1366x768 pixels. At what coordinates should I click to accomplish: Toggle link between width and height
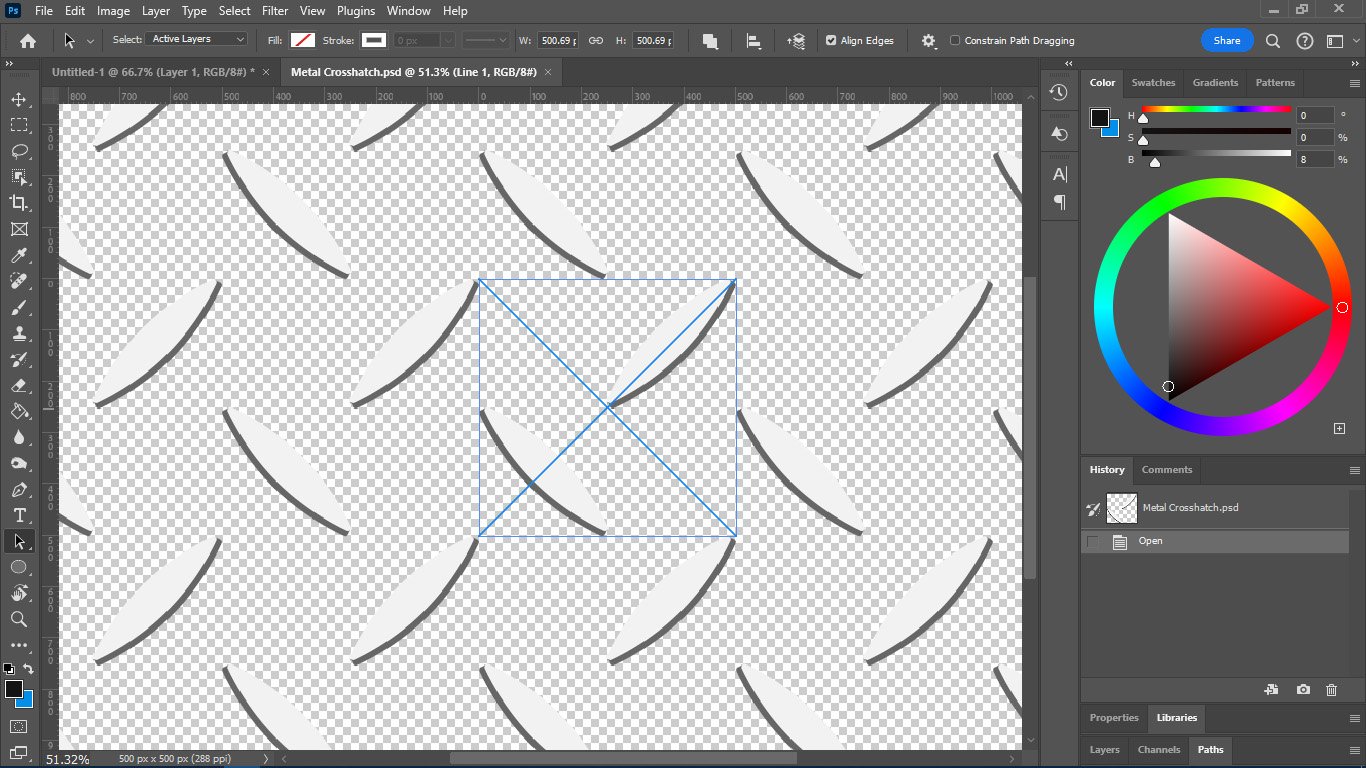tap(595, 41)
